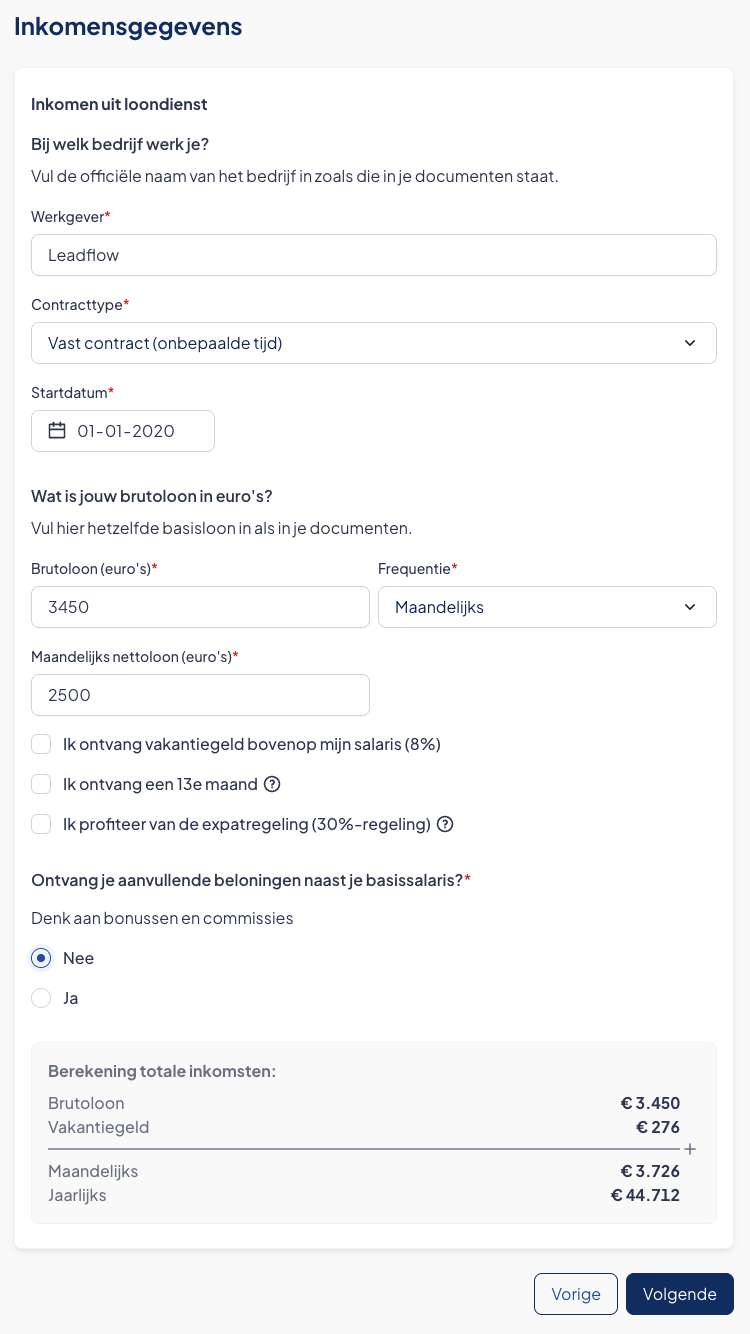The width and height of the screenshot is (750, 1334).
Task: Open help tooltip for 13e maand
Action: pos(272,784)
